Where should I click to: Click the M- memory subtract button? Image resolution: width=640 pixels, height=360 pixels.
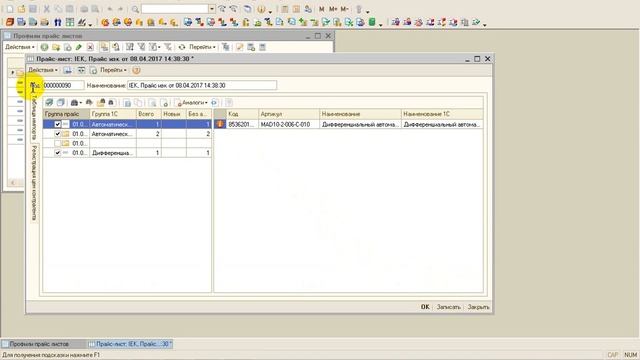344,9
